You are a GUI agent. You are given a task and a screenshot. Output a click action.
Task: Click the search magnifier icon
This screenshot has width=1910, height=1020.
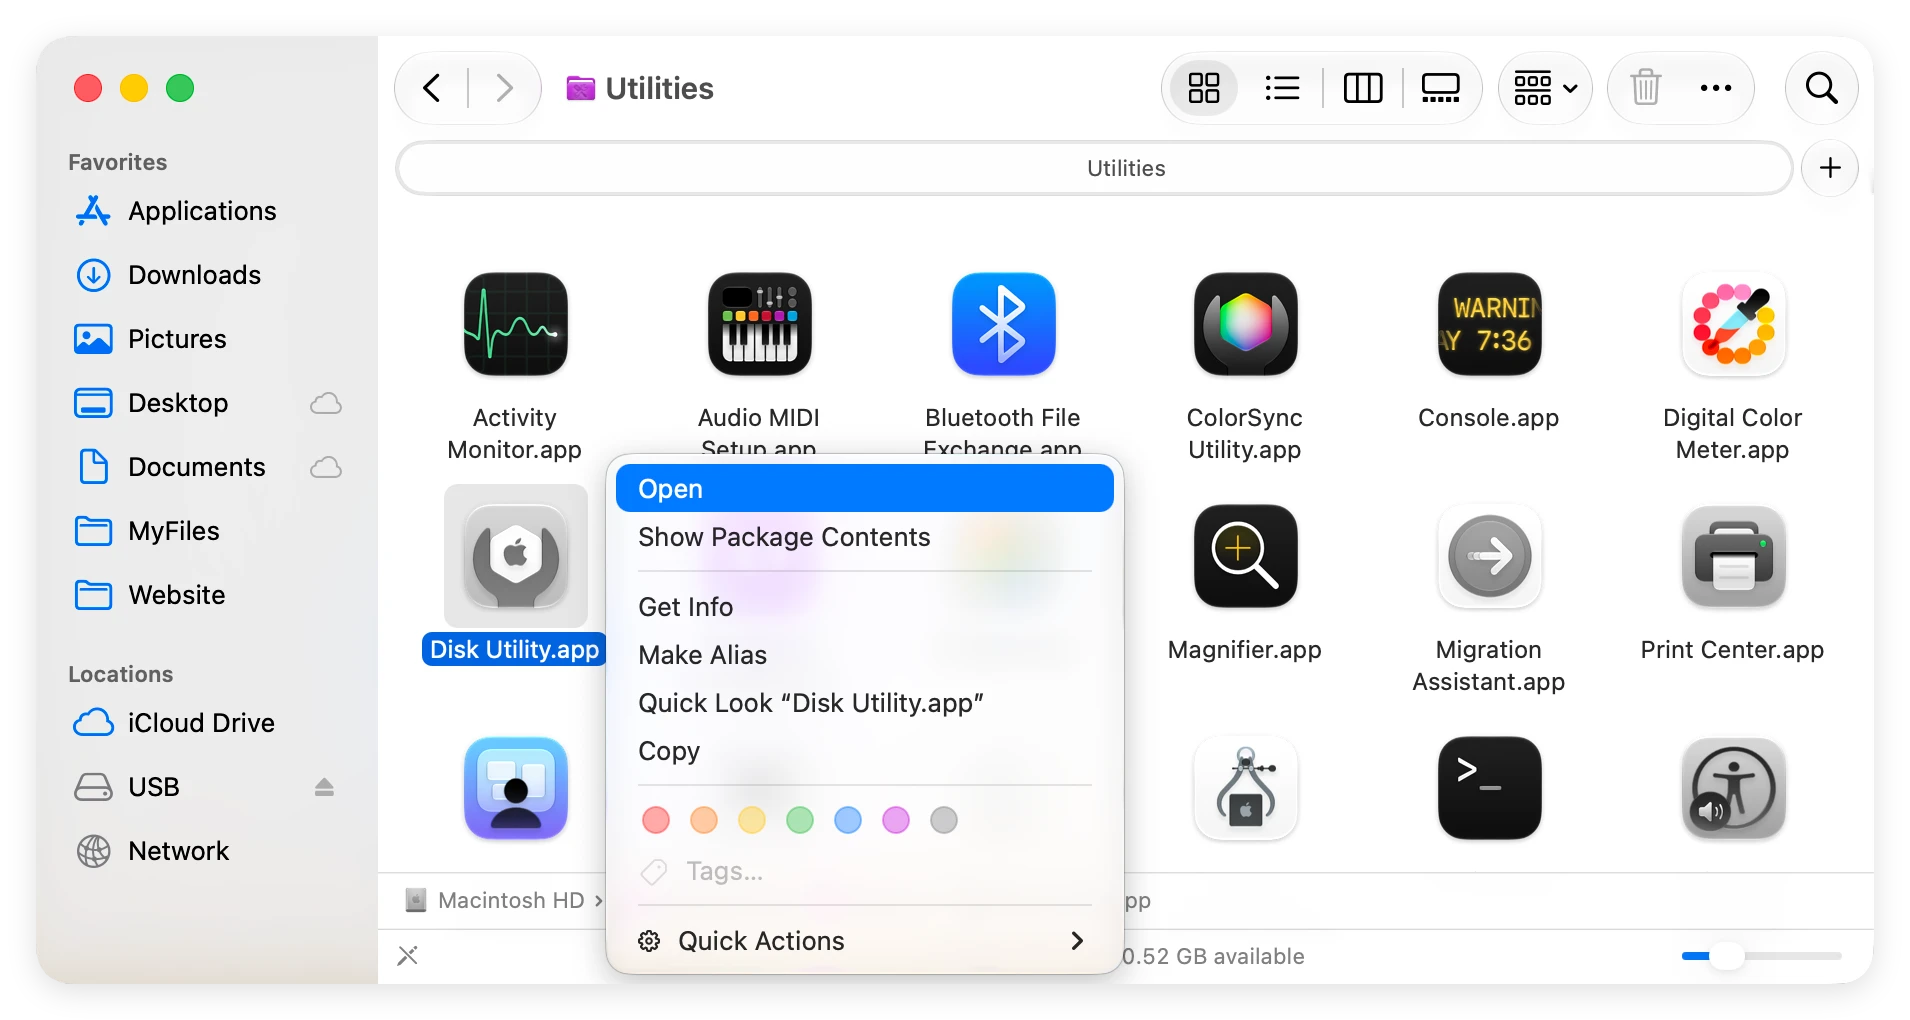[1821, 88]
